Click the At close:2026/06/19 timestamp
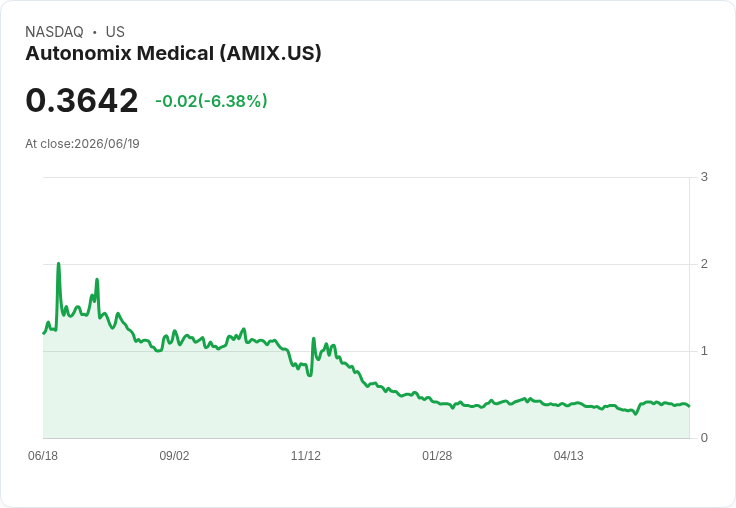Viewport: 736px width, 508px height. coord(82,144)
